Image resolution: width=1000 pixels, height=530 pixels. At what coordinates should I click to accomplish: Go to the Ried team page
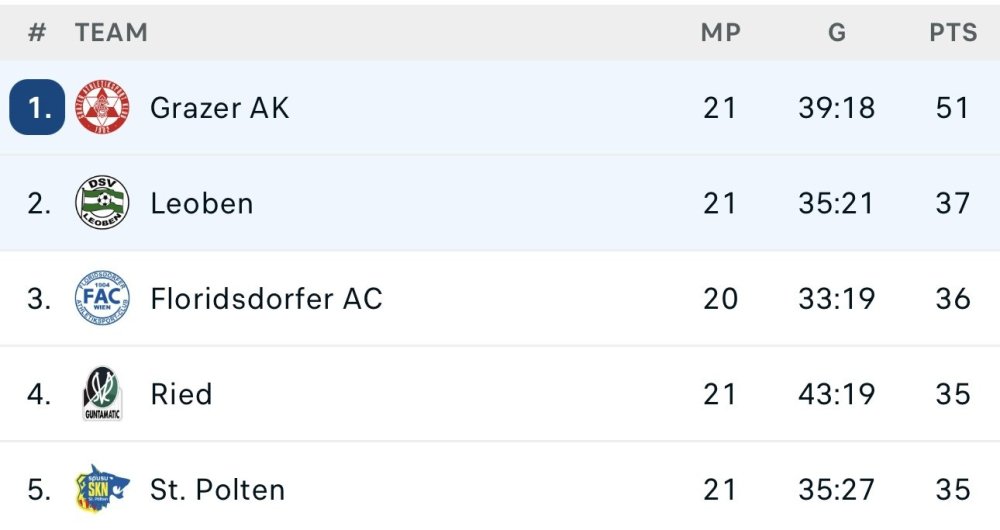point(181,394)
